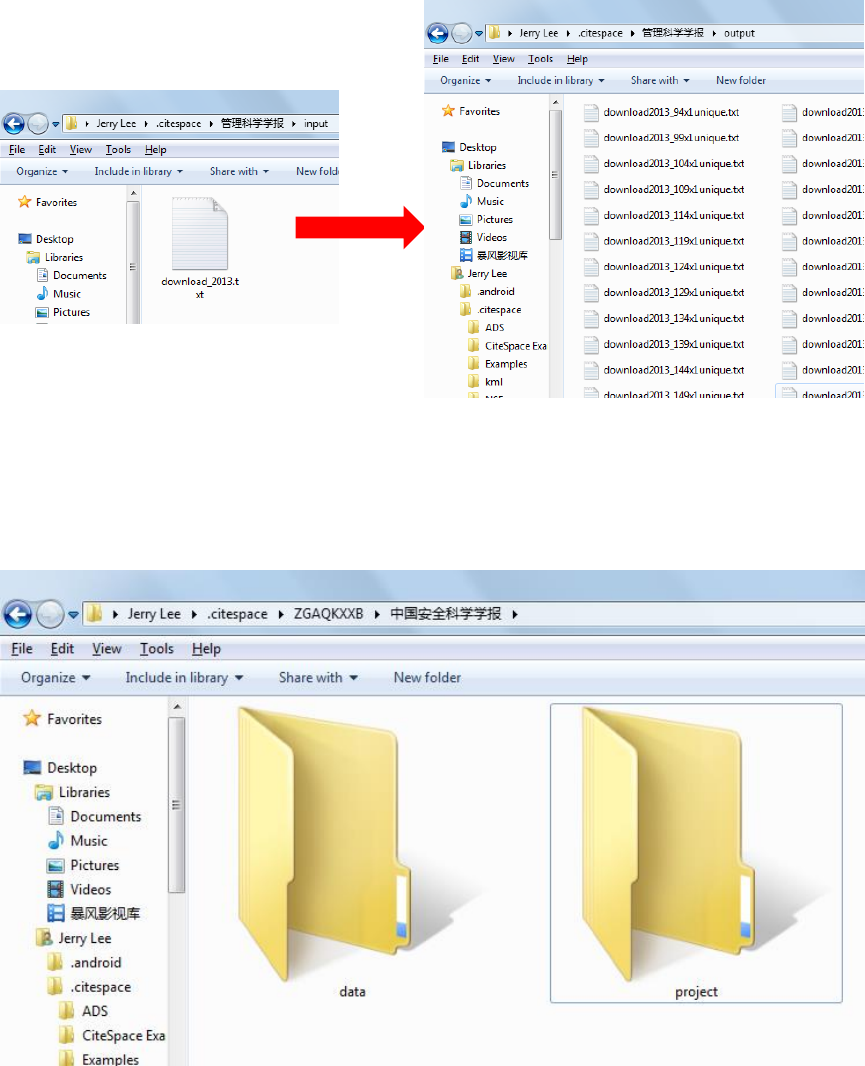The height and width of the screenshot is (1066, 865).
Task: Open Music in the input window sidebar
Action: (x=67, y=294)
